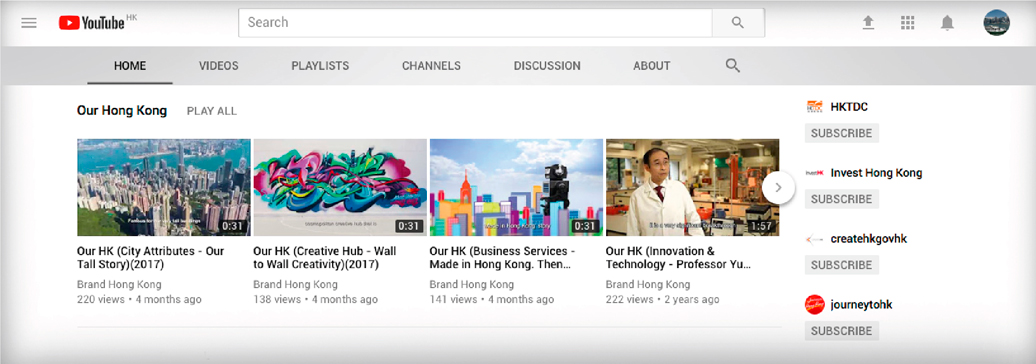Image resolution: width=1036 pixels, height=364 pixels.
Task: Open title 'Our HK (Innovation & Technology - Professor Yu'
Action: (679, 258)
